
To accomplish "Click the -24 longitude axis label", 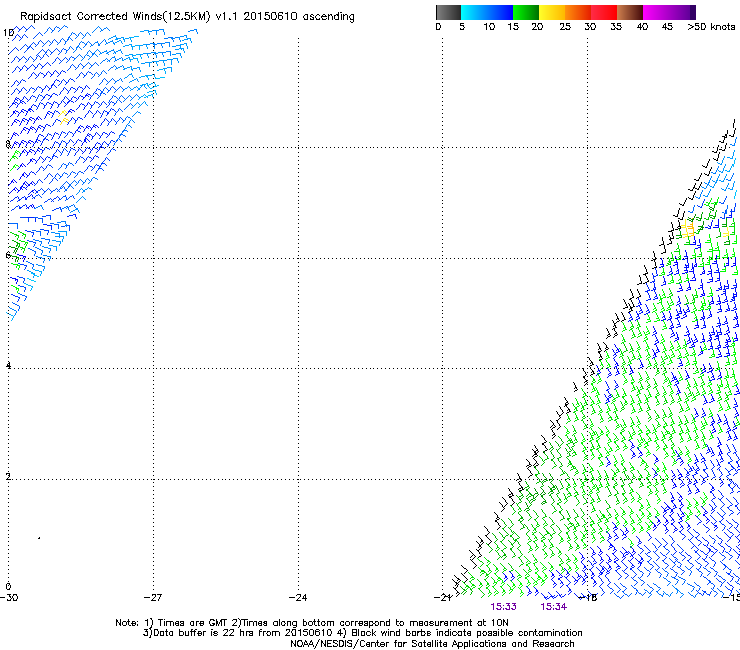I will [x=298, y=598].
